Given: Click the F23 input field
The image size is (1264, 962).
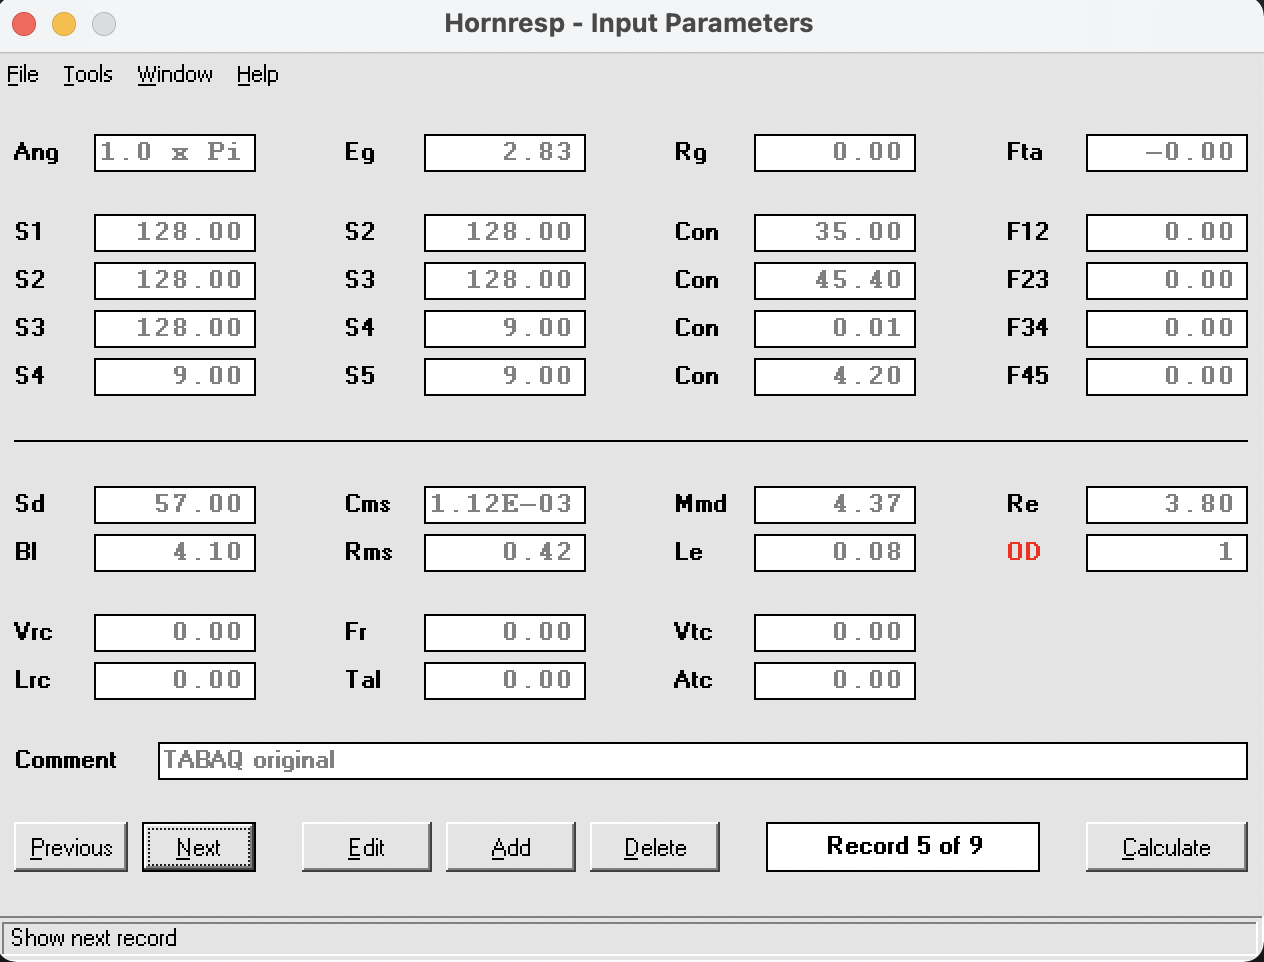Looking at the screenshot, I should tap(1167, 281).
